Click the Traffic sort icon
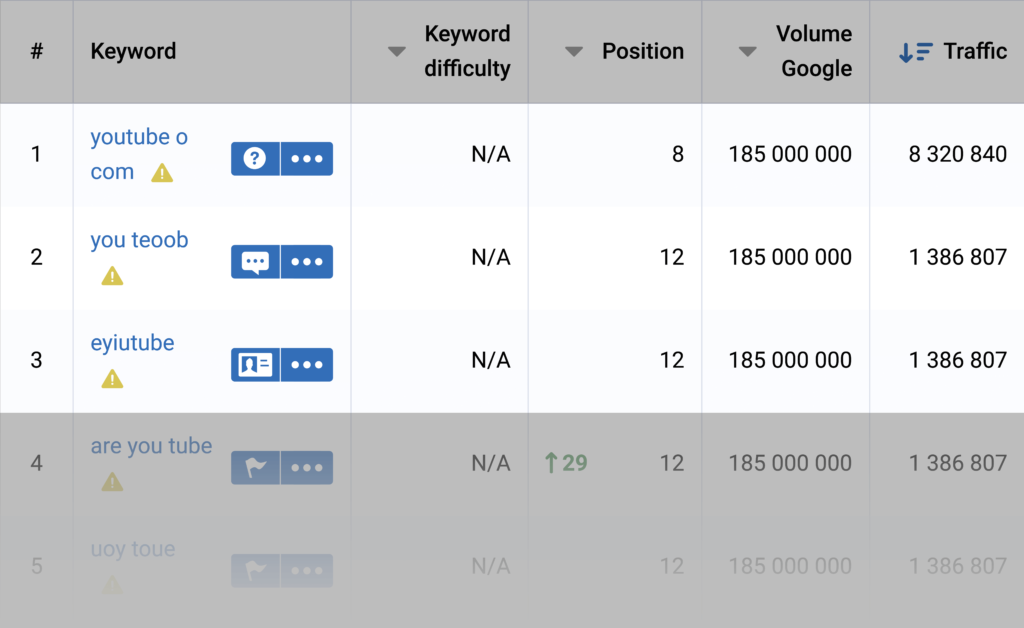Screen dimensions: 1024x628 (916, 52)
